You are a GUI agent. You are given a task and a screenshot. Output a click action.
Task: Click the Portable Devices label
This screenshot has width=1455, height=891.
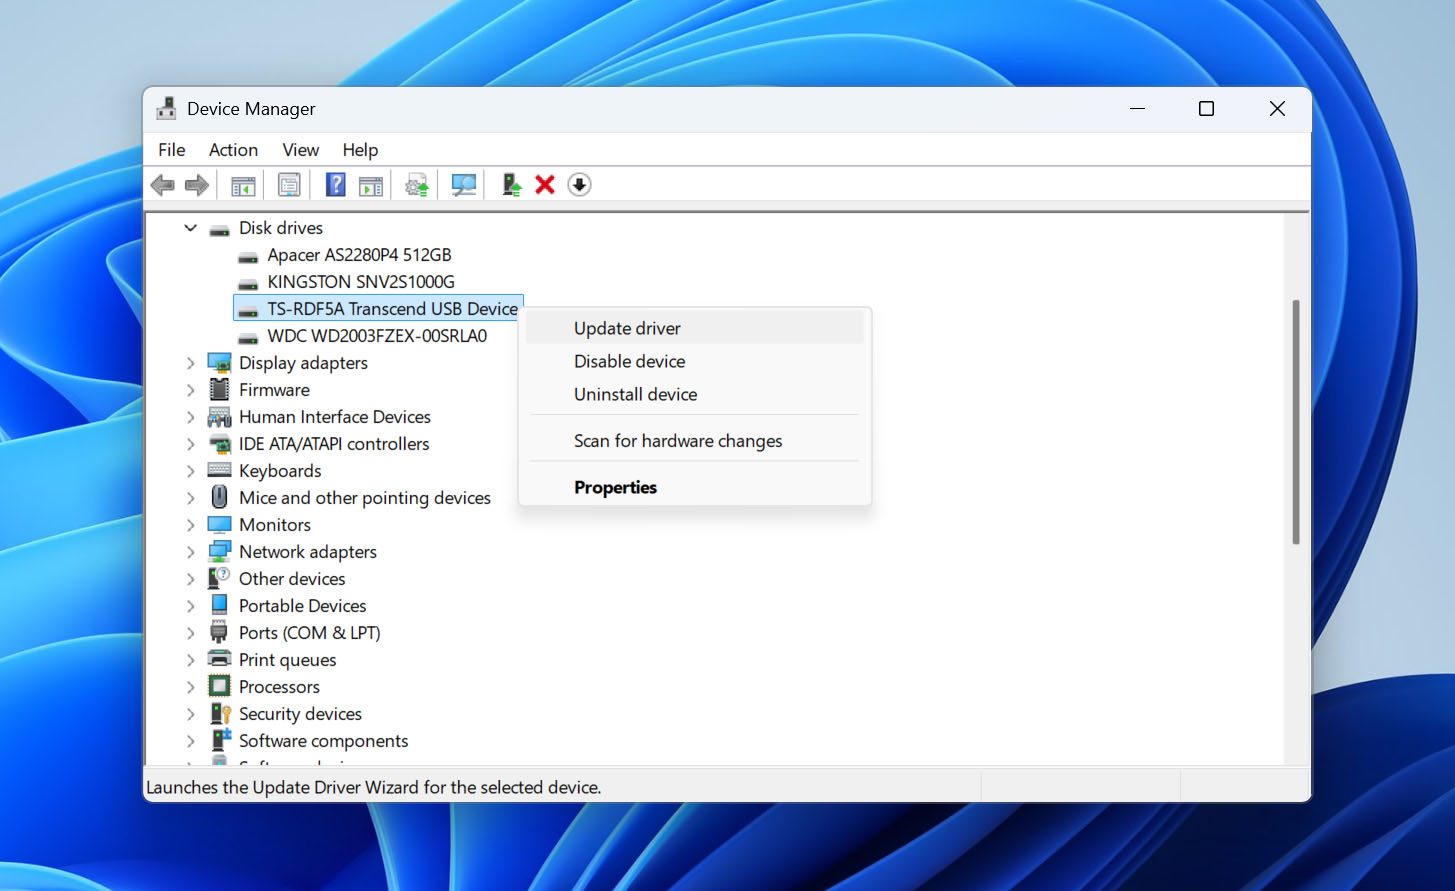pos(303,606)
